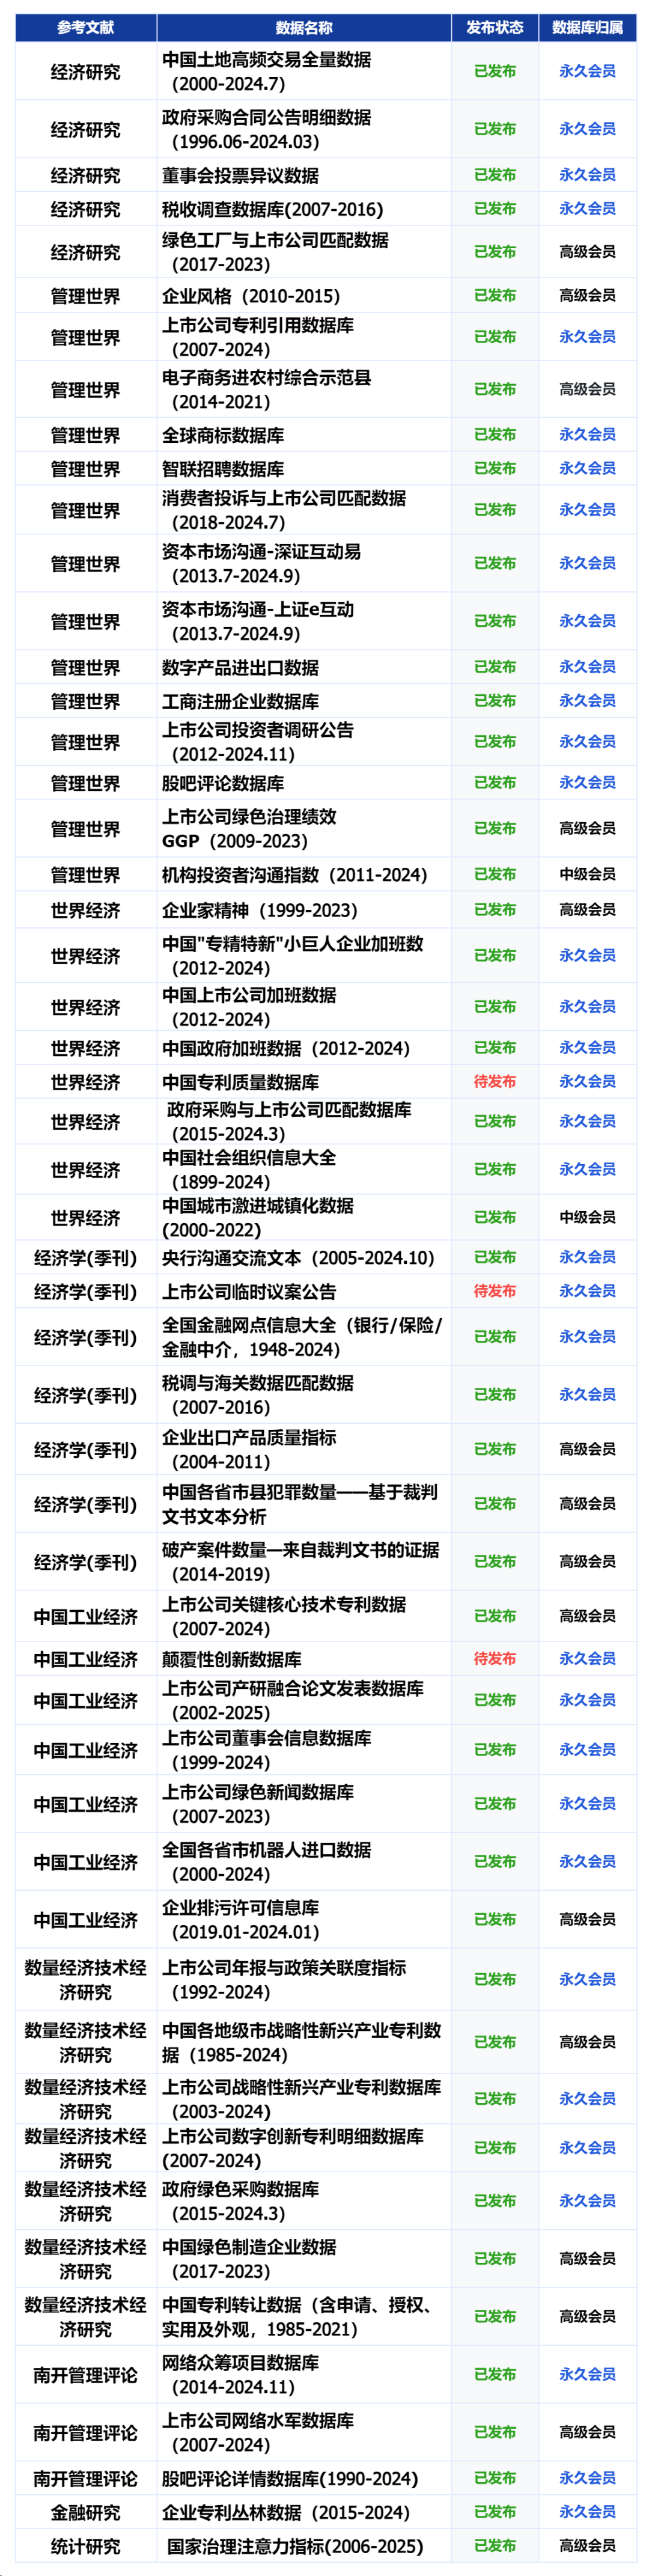Click 上市公司年报与政策关联度指标 entry
Screen dimensions: 649x2576
click(x=284, y=1980)
